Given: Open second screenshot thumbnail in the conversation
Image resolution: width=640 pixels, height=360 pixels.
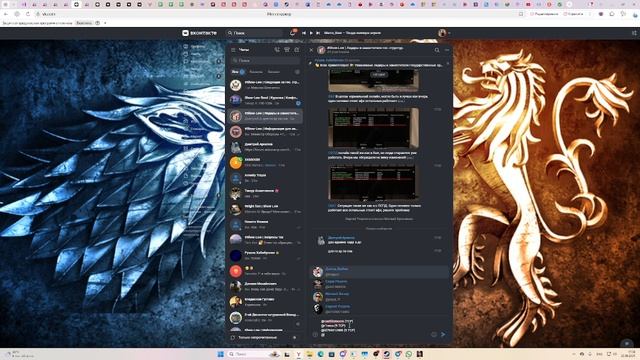Looking at the screenshot, I should click(373, 128).
